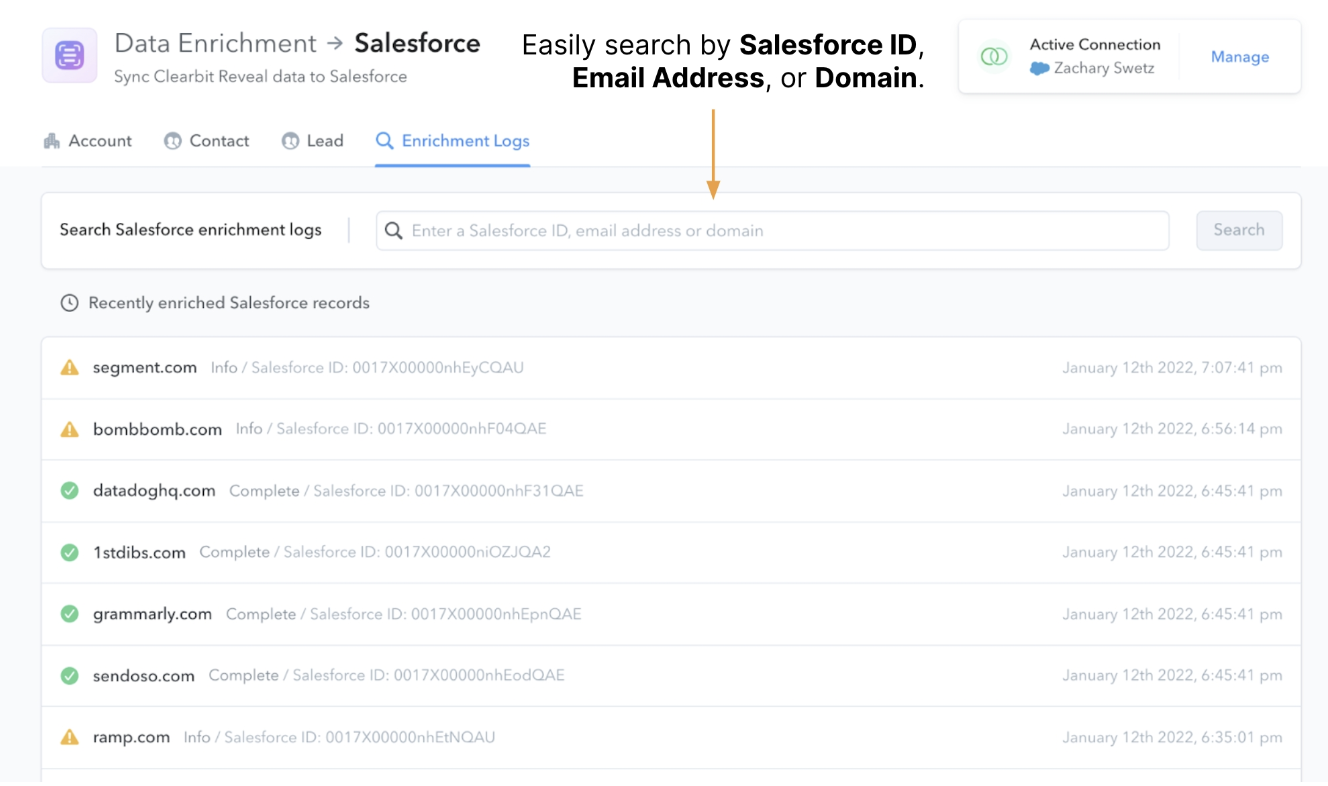Click the green check icon for sendoso.com

[x=69, y=676]
